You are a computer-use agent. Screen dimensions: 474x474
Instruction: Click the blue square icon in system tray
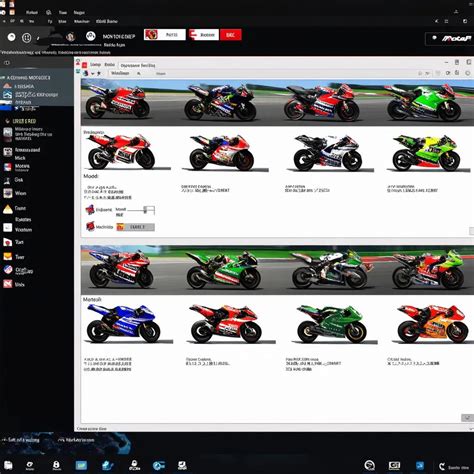420,465
